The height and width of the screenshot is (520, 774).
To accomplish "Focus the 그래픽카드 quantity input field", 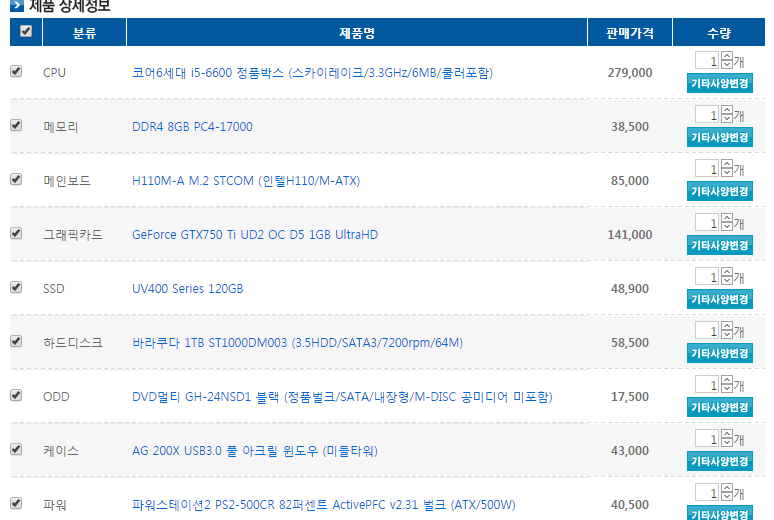I will point(707,222).
